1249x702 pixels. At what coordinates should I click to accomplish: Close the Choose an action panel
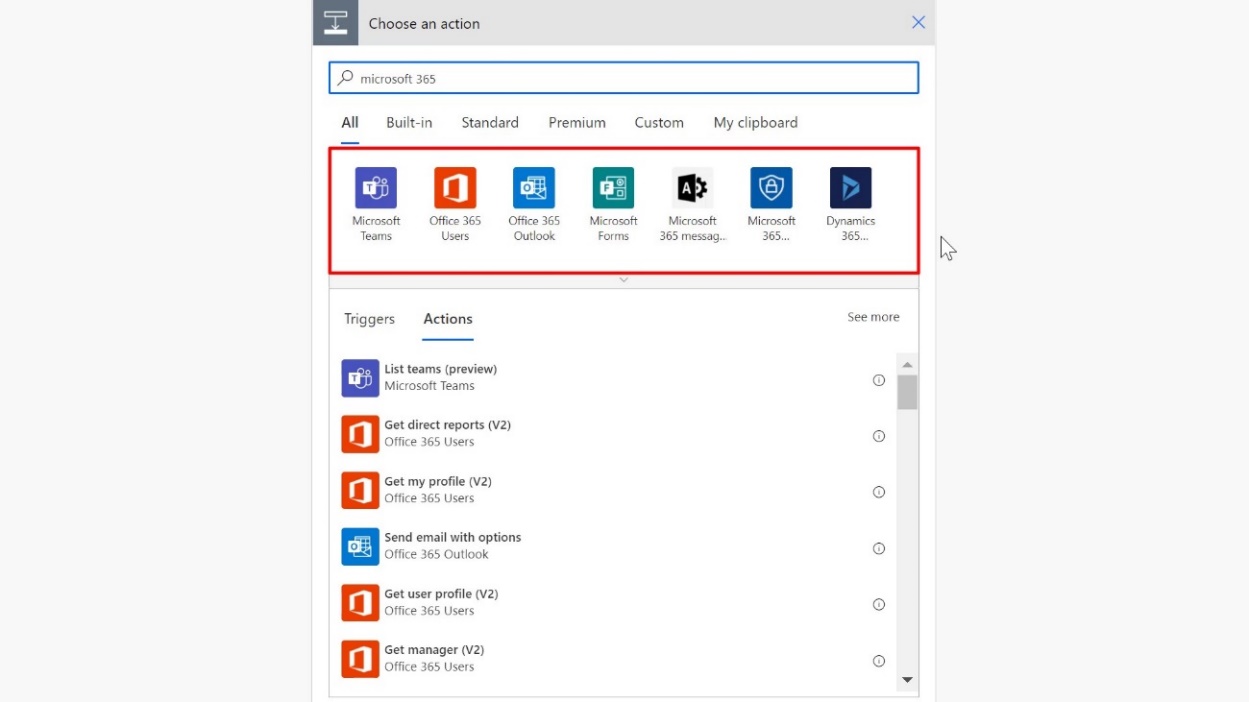click(918, 22)
